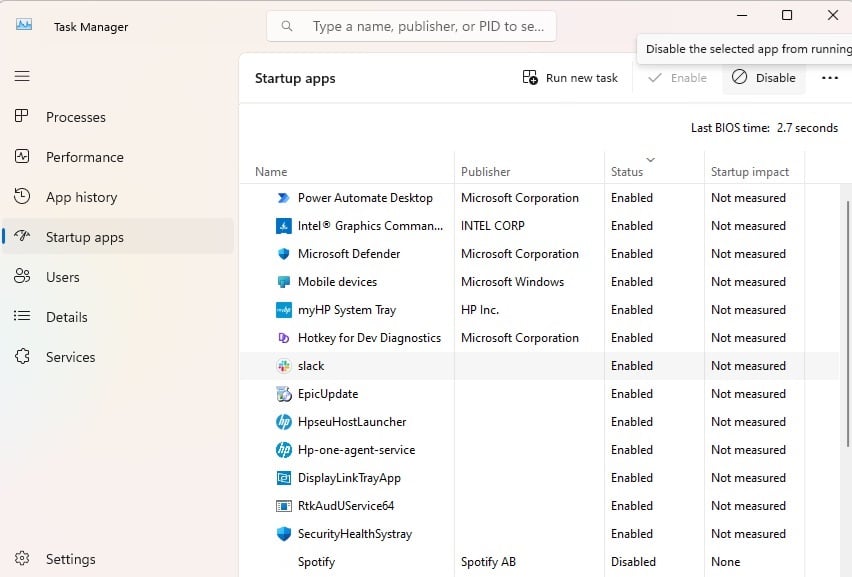This screenshot has width=852, height=577.
Task: Click the App history clock icon
Action: pyautogui.click(x=22, y=196)
